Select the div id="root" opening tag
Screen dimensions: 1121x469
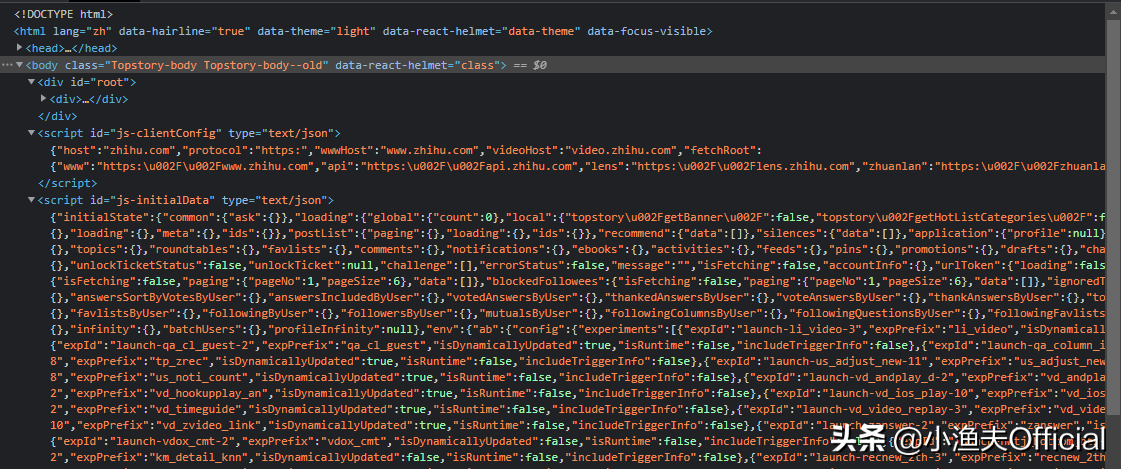coord(87,82)
